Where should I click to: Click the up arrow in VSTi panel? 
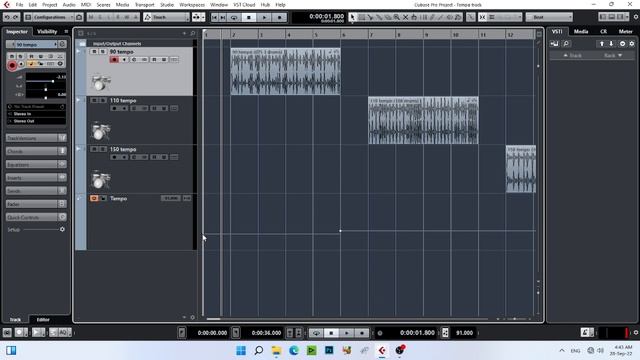point(602,44)
